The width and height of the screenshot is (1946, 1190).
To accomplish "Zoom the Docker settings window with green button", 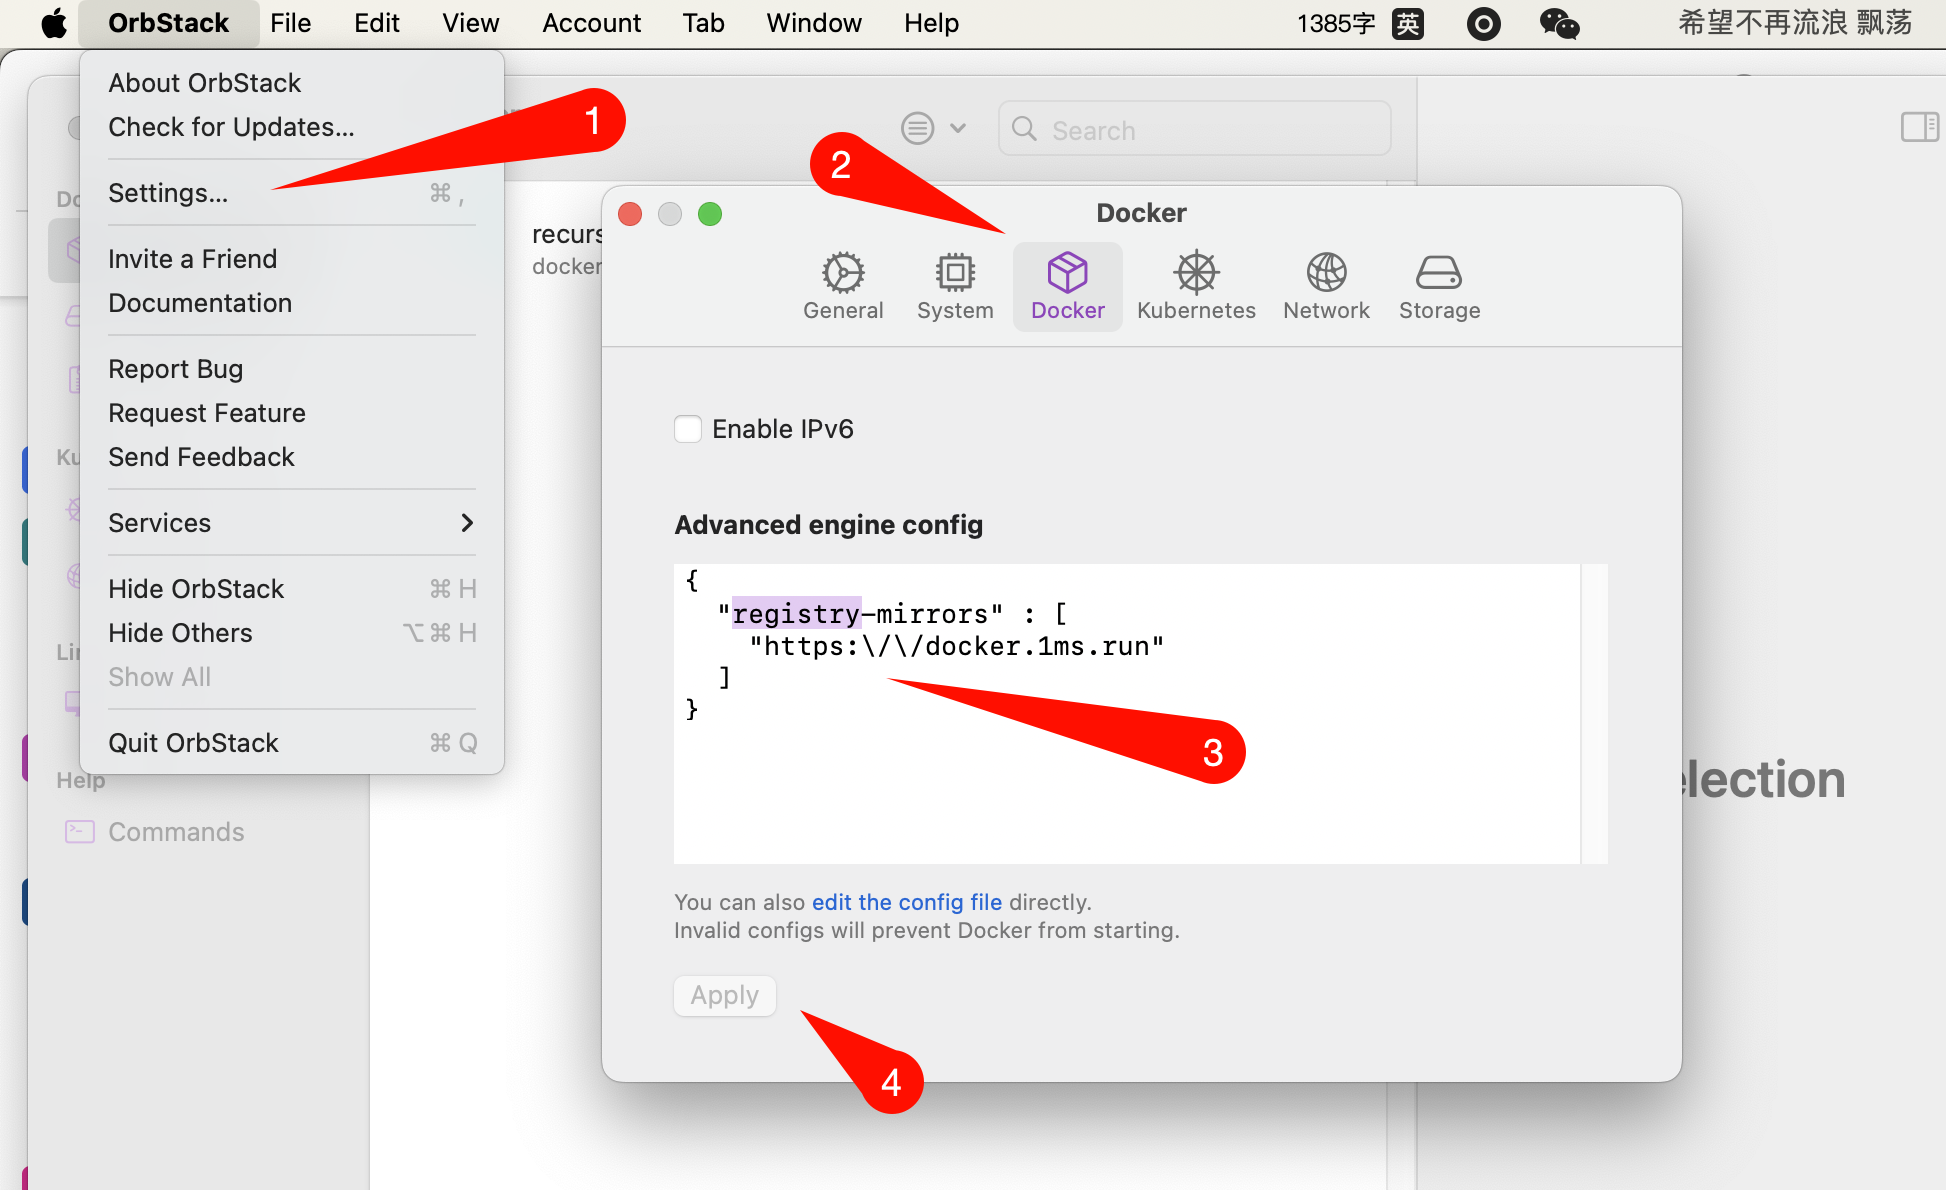I will (x=710, y=214).
